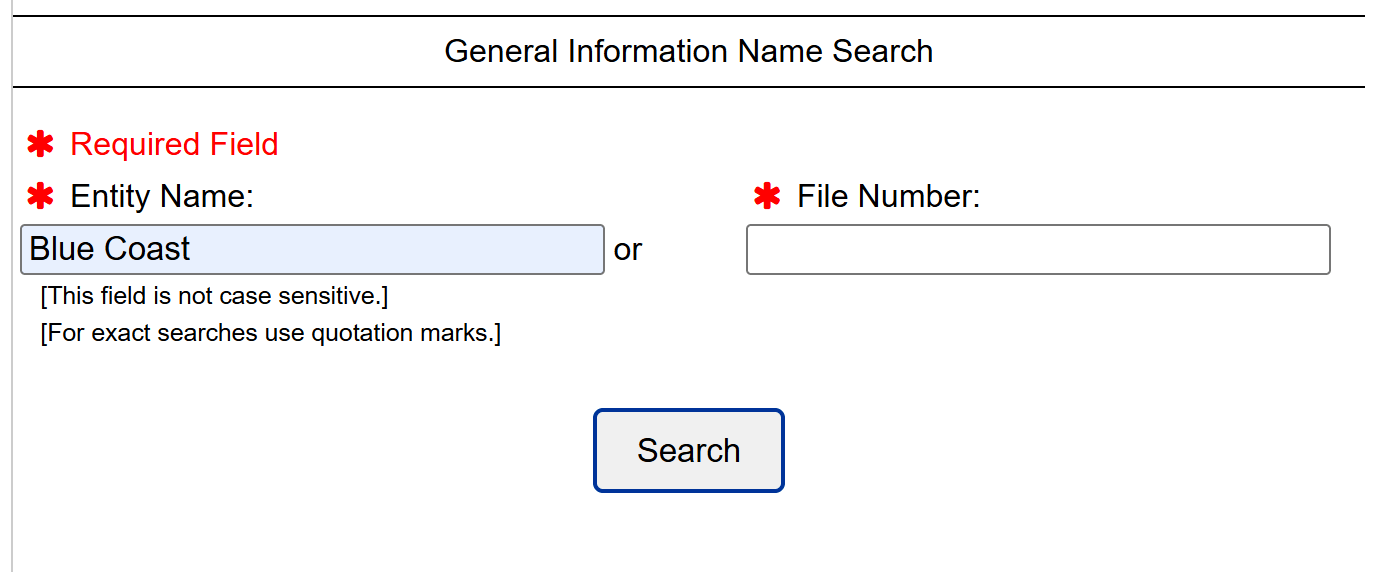The width and height of the screenshot is (1382, 572).
Task: Click into the empty File Number field
Action: point(1038,249)
